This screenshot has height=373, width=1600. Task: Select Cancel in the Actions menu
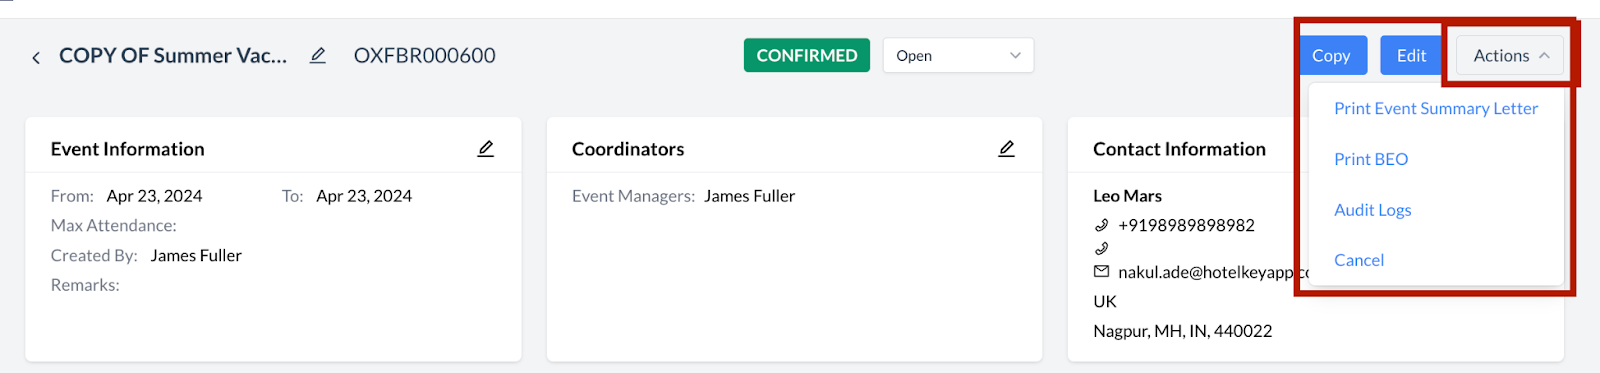point(1359,260)
